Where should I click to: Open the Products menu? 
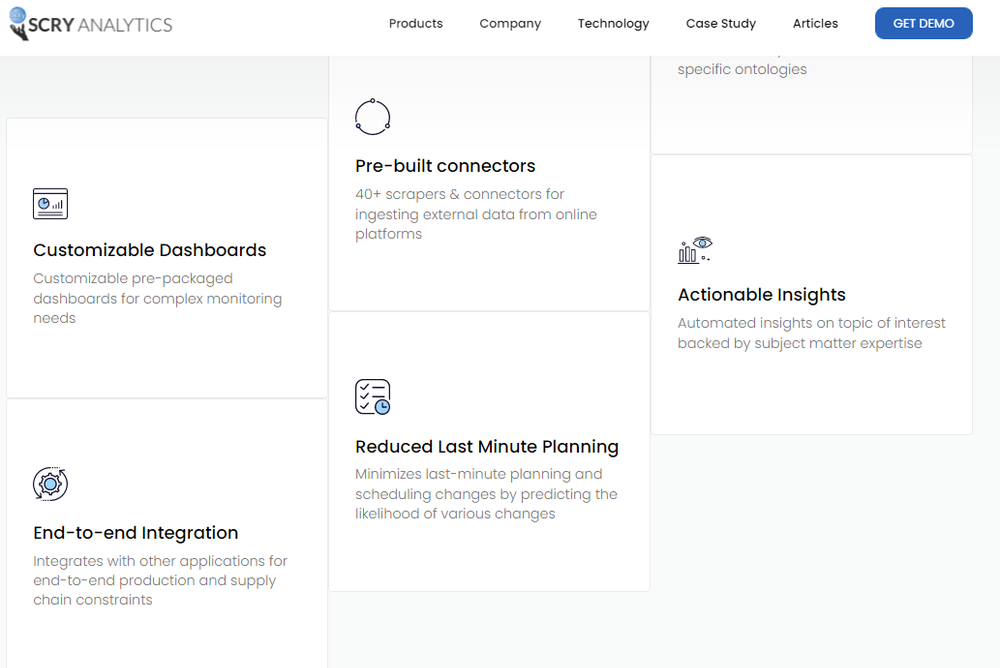416,24
